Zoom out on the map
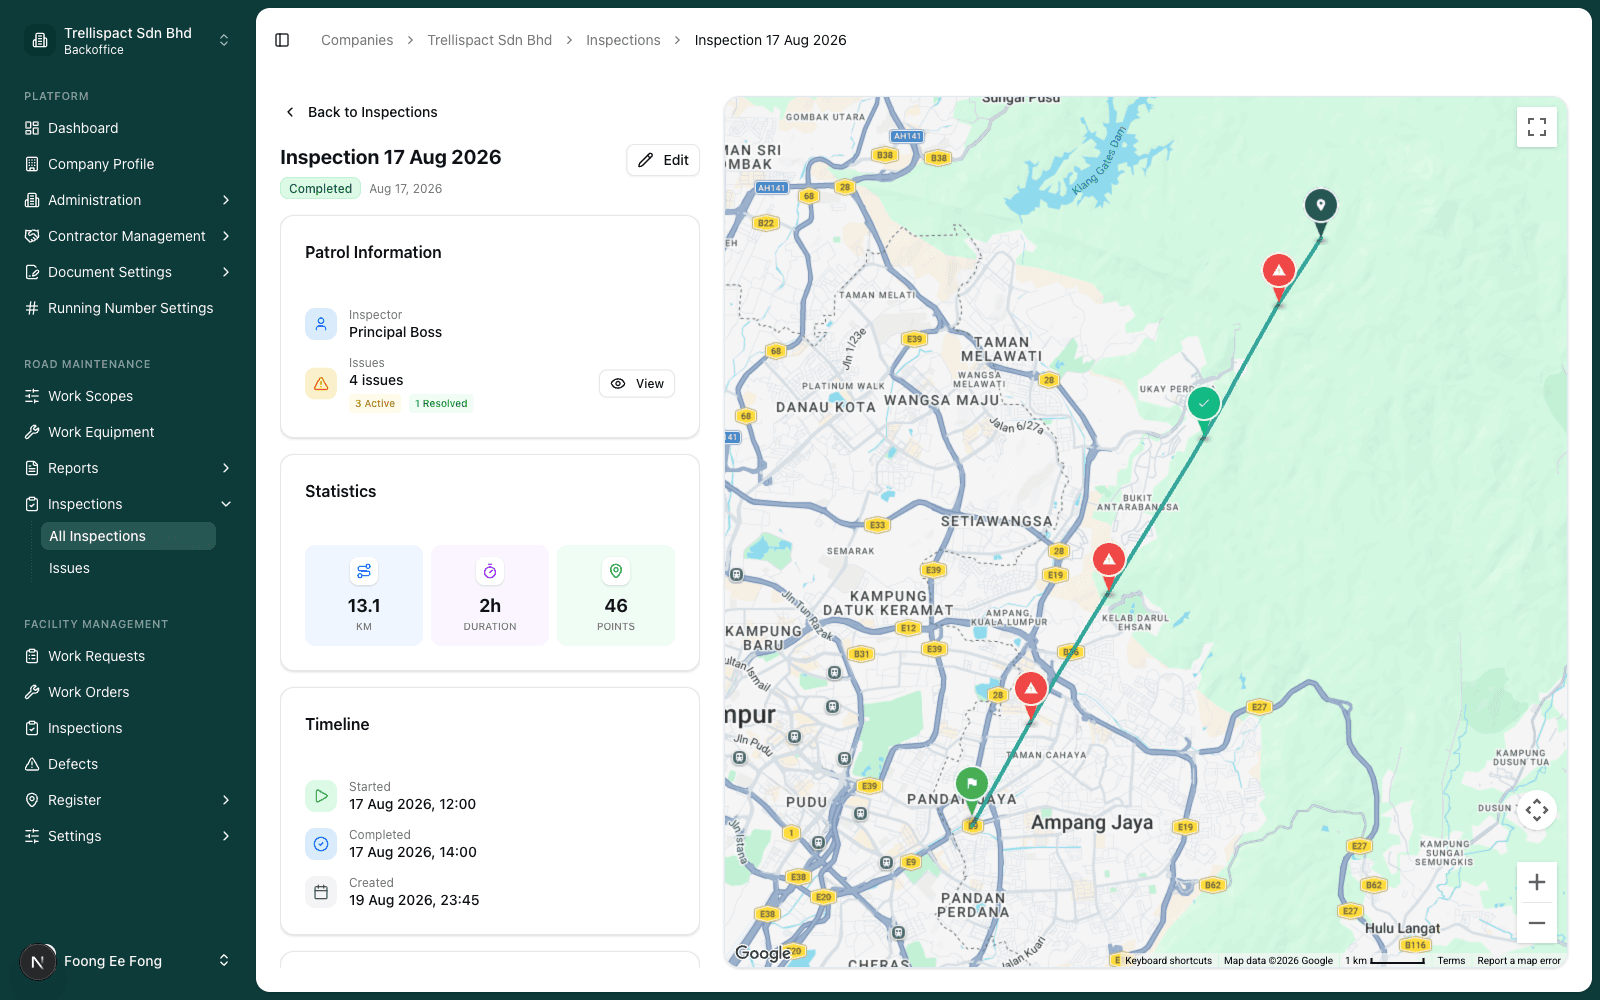The width and height of the screenshot is (1600, 1000). pos(1537,923)
